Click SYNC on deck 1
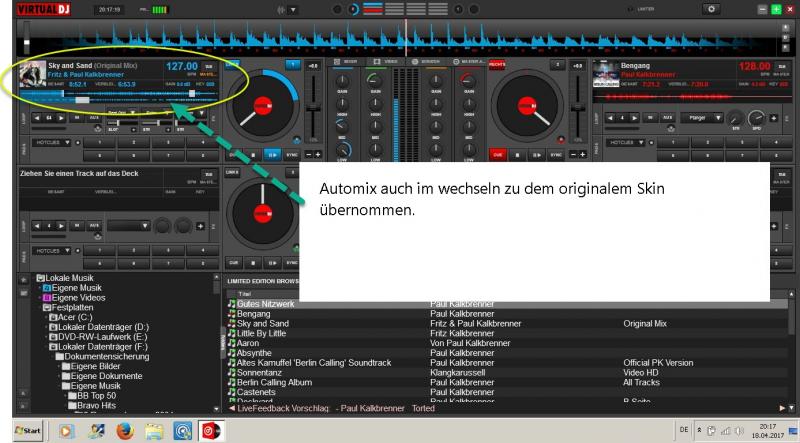800x443 pixels. point(292,155)
